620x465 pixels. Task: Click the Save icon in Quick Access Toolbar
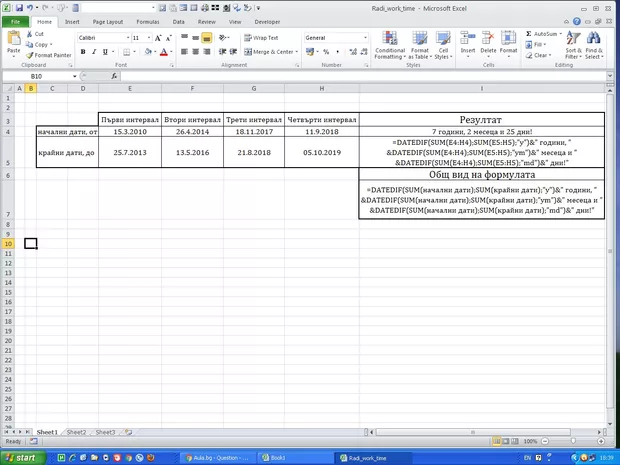19,7
